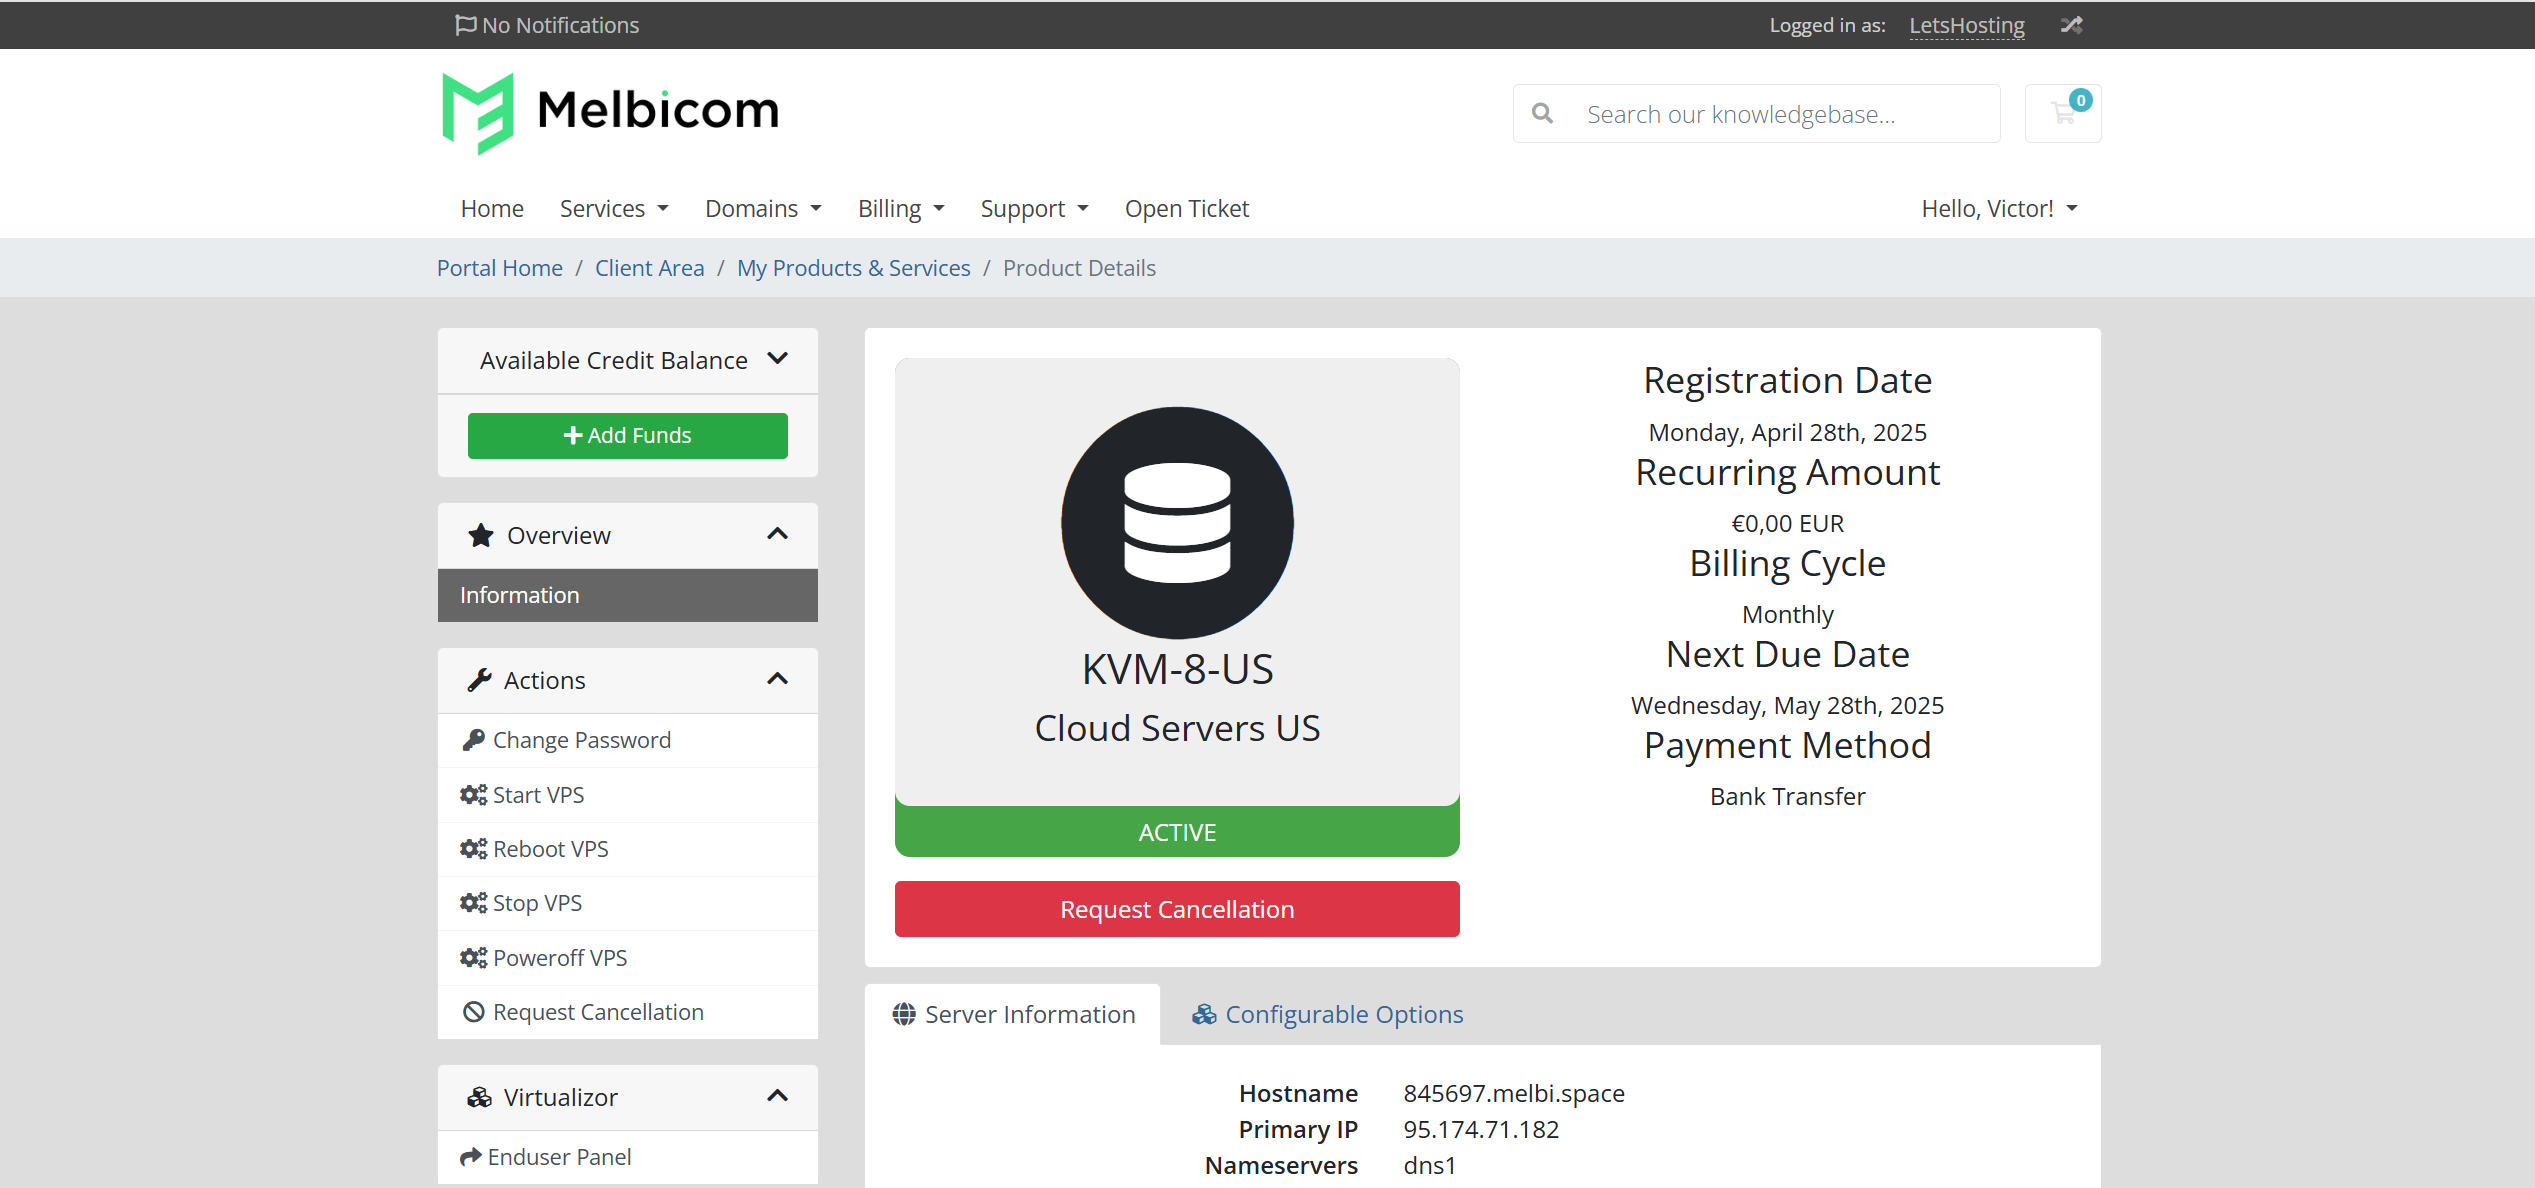Image resolution: width=2535 pixels, height=1188 pixels.
Task: Click the Actions wrench icon
Action: point(479,681)
